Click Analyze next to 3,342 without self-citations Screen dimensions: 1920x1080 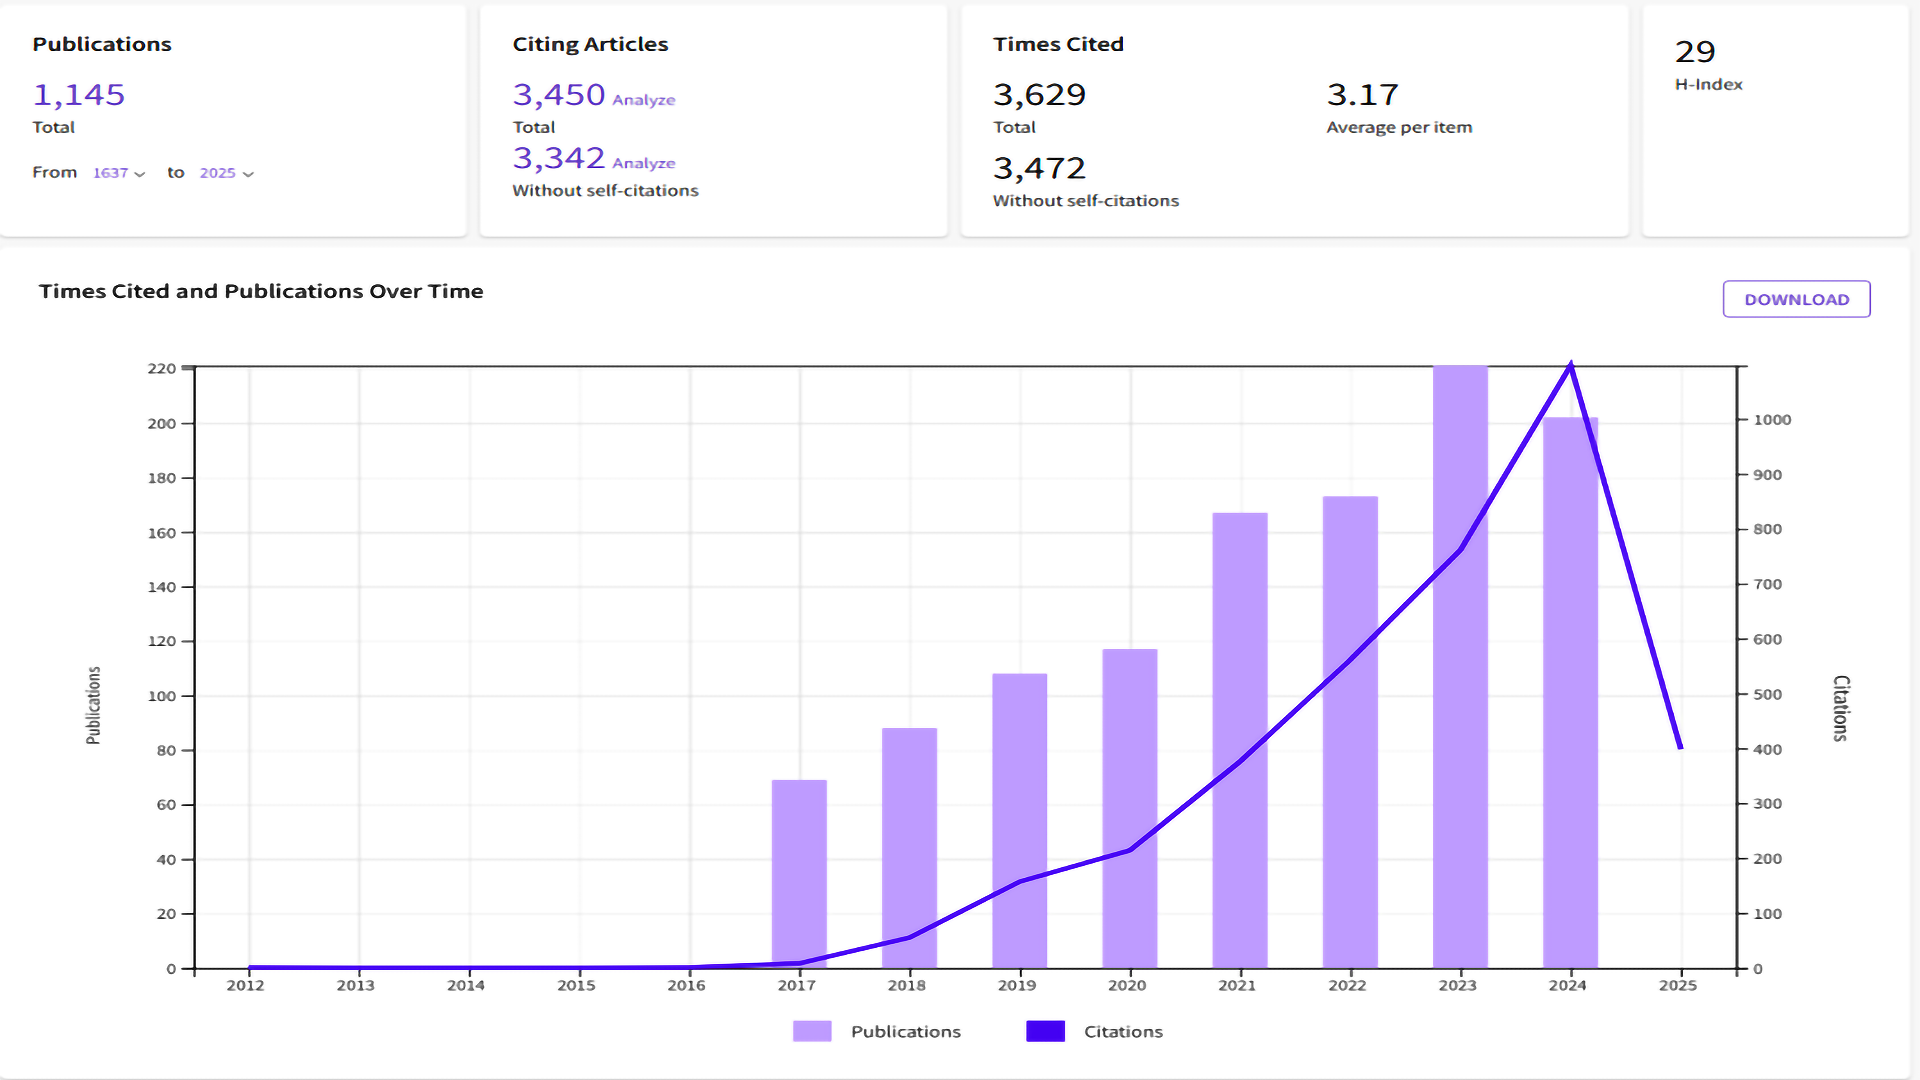pos(643,163)
